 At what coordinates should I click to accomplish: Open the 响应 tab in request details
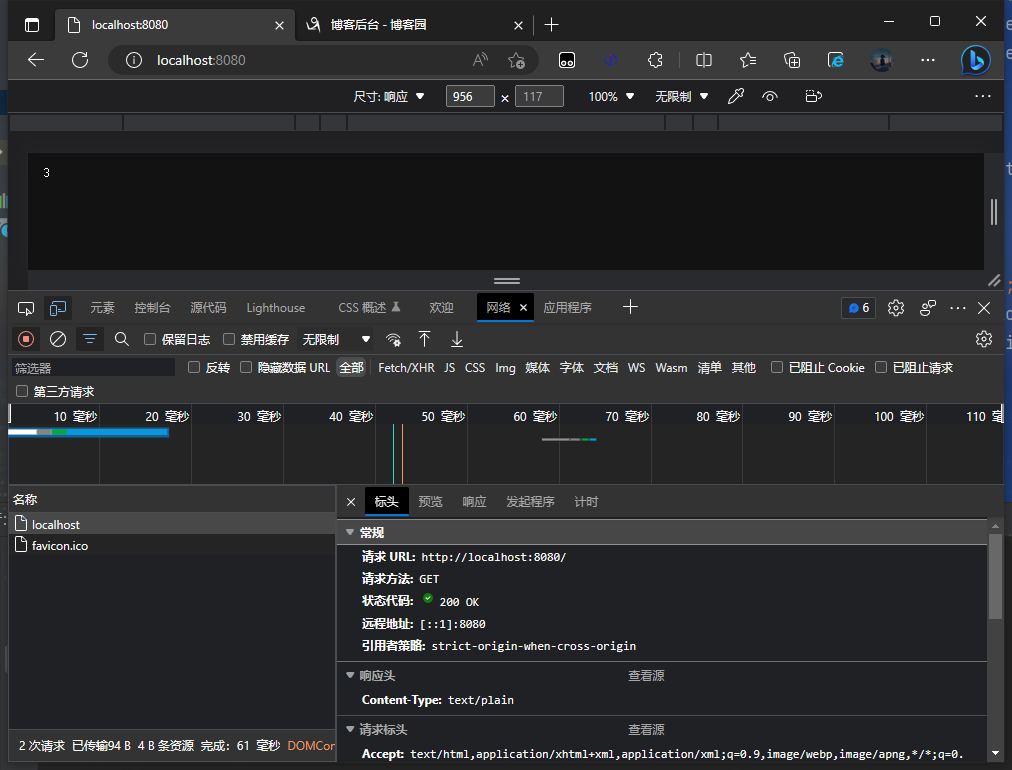(x=474, y=502)
